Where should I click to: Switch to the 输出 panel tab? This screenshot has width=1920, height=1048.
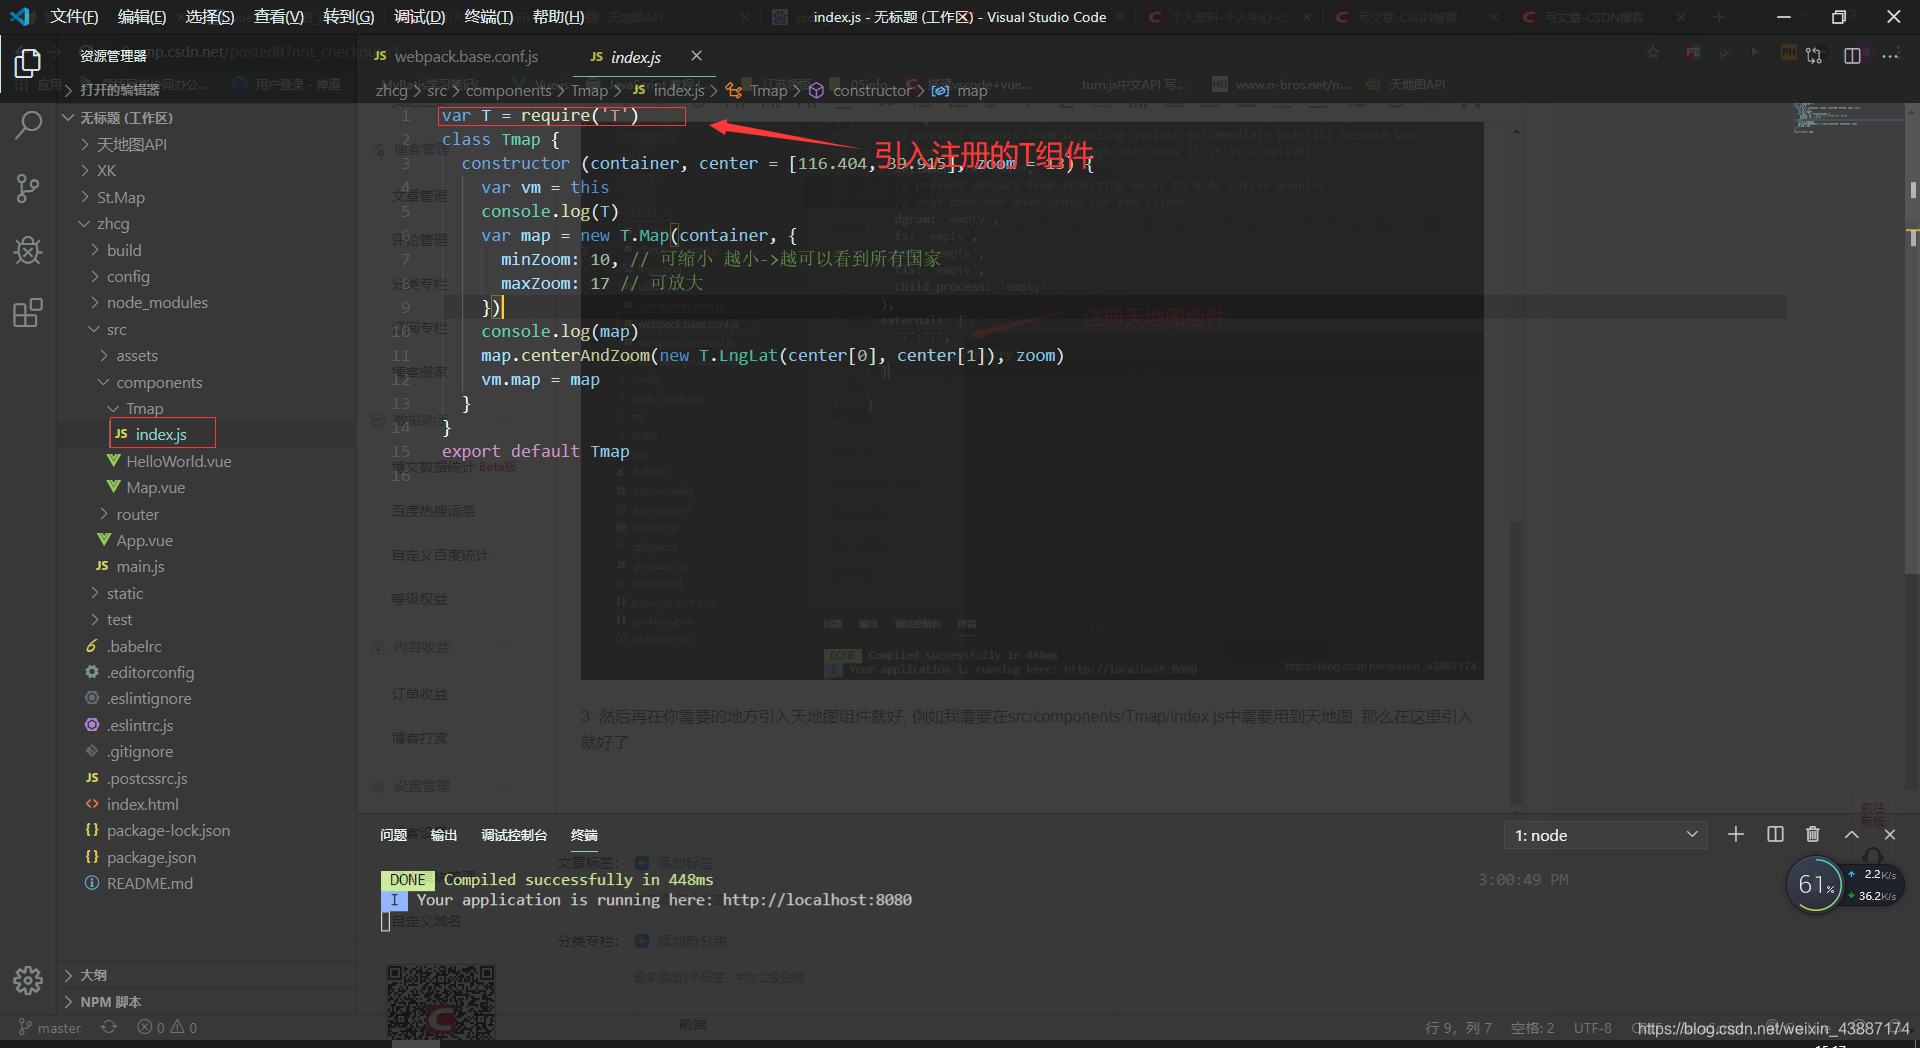coord(443,835)
